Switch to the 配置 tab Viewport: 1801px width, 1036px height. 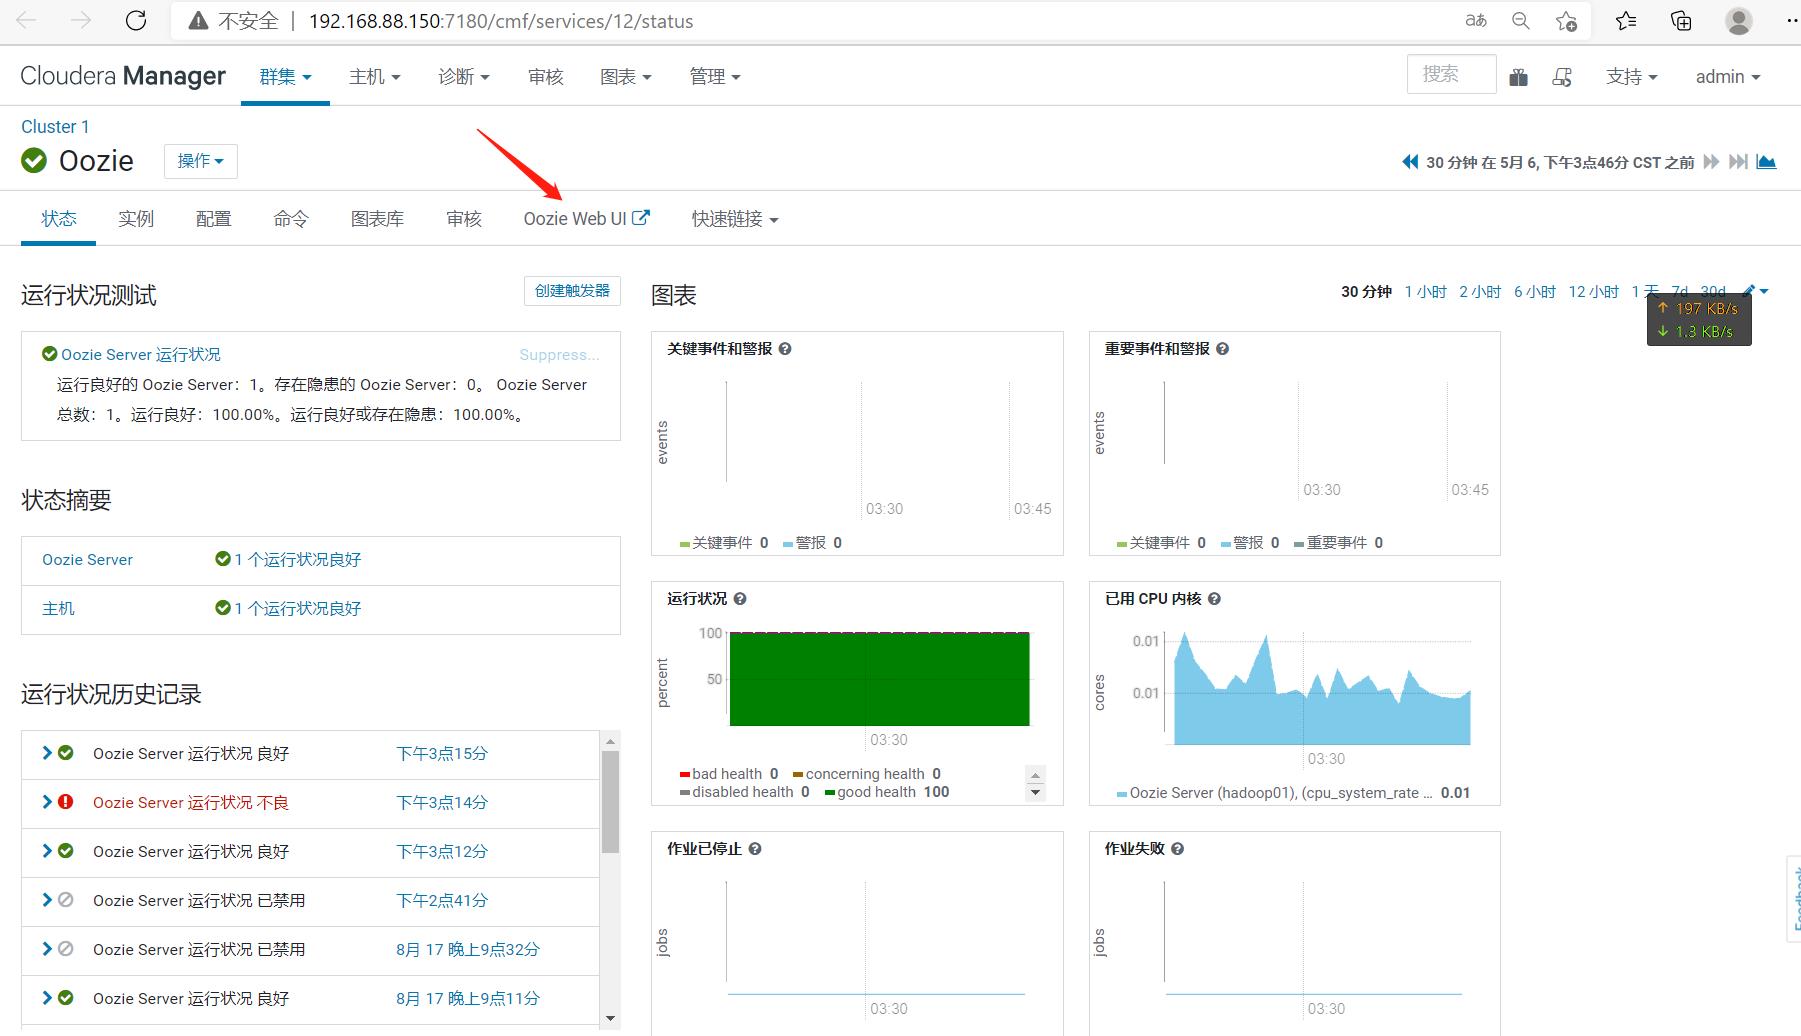point(214,219)
